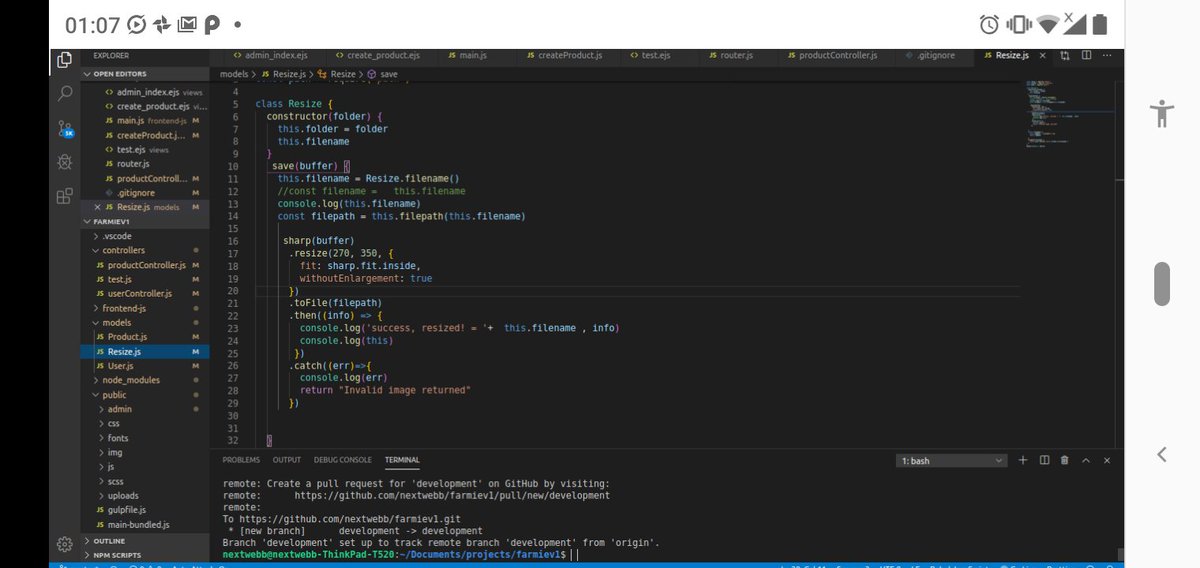Expand the node_modules folder
Screen dimensions: 1200x568
coord(130,380)
